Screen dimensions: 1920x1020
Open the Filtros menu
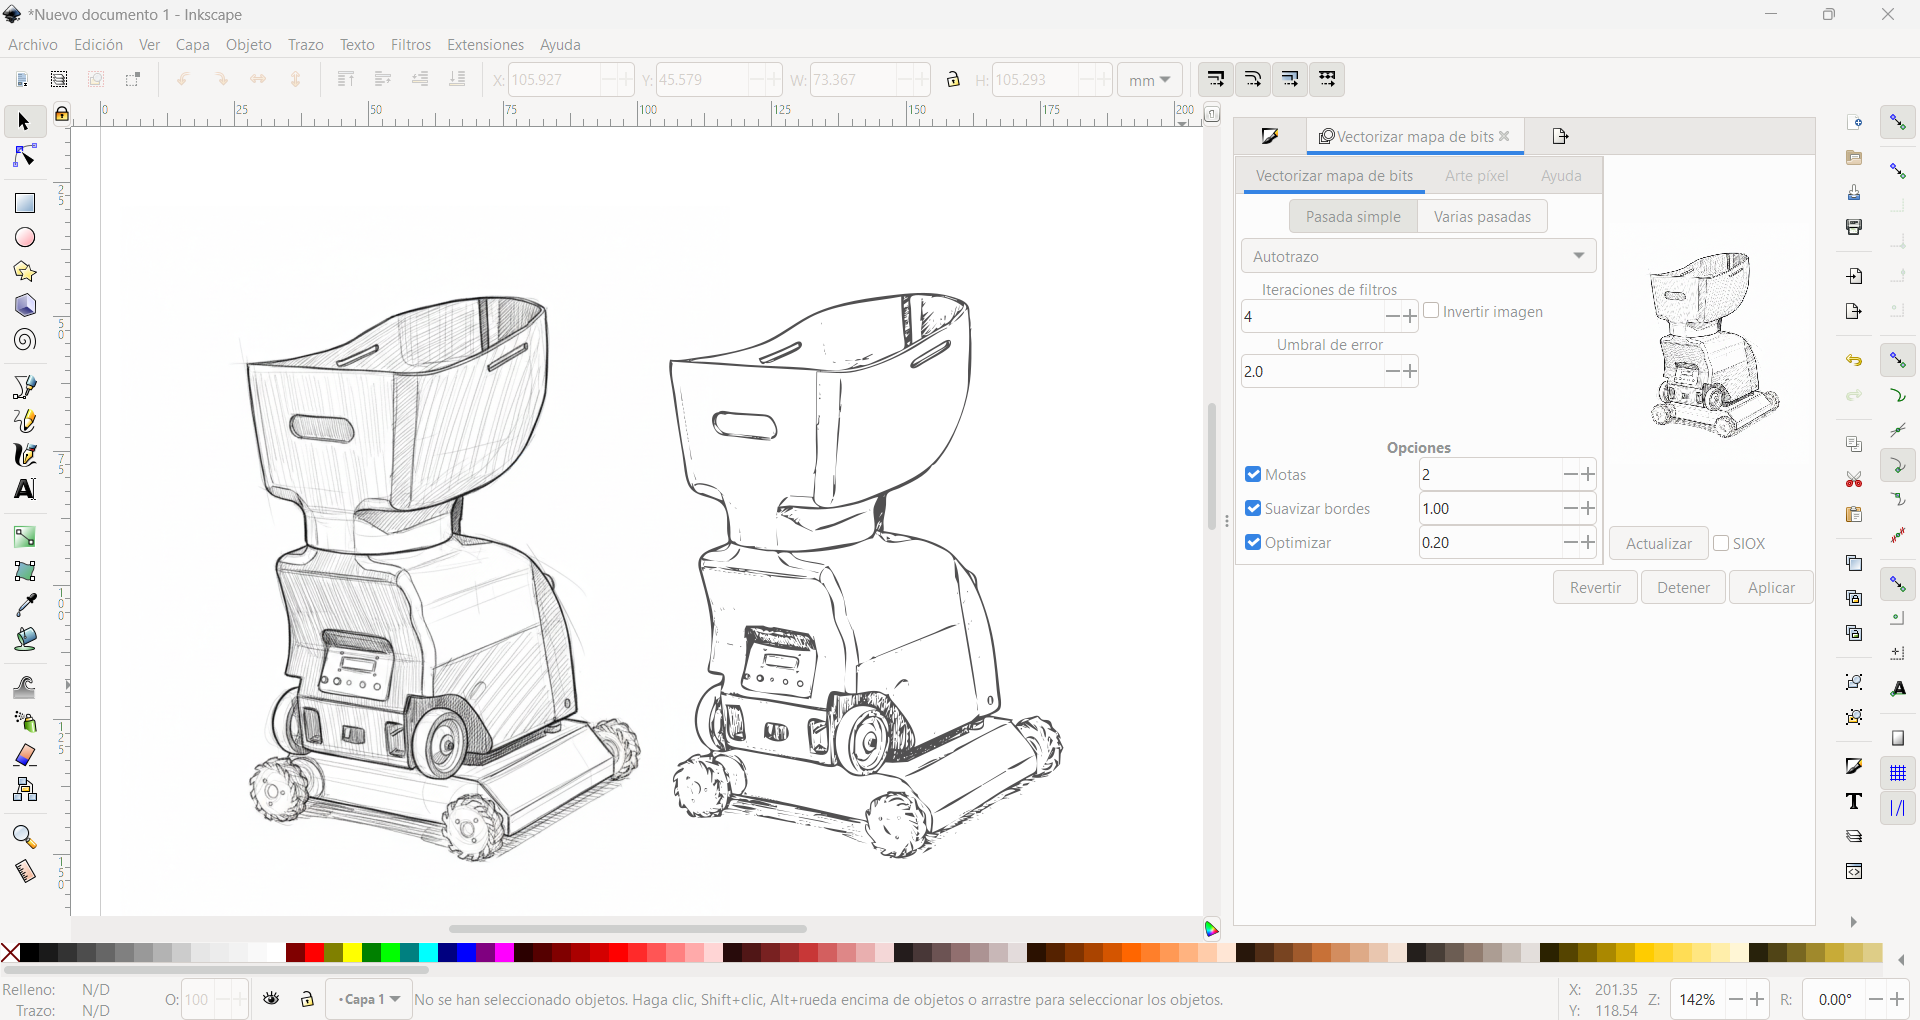(x=410, y=44)
